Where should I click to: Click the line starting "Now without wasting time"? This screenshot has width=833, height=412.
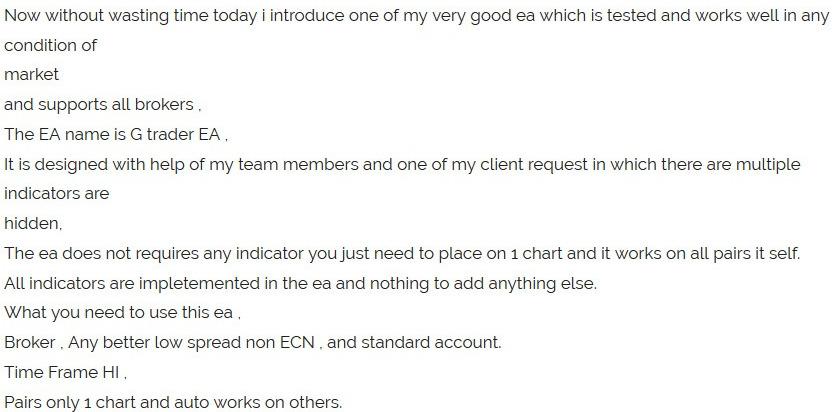point(416,17)
